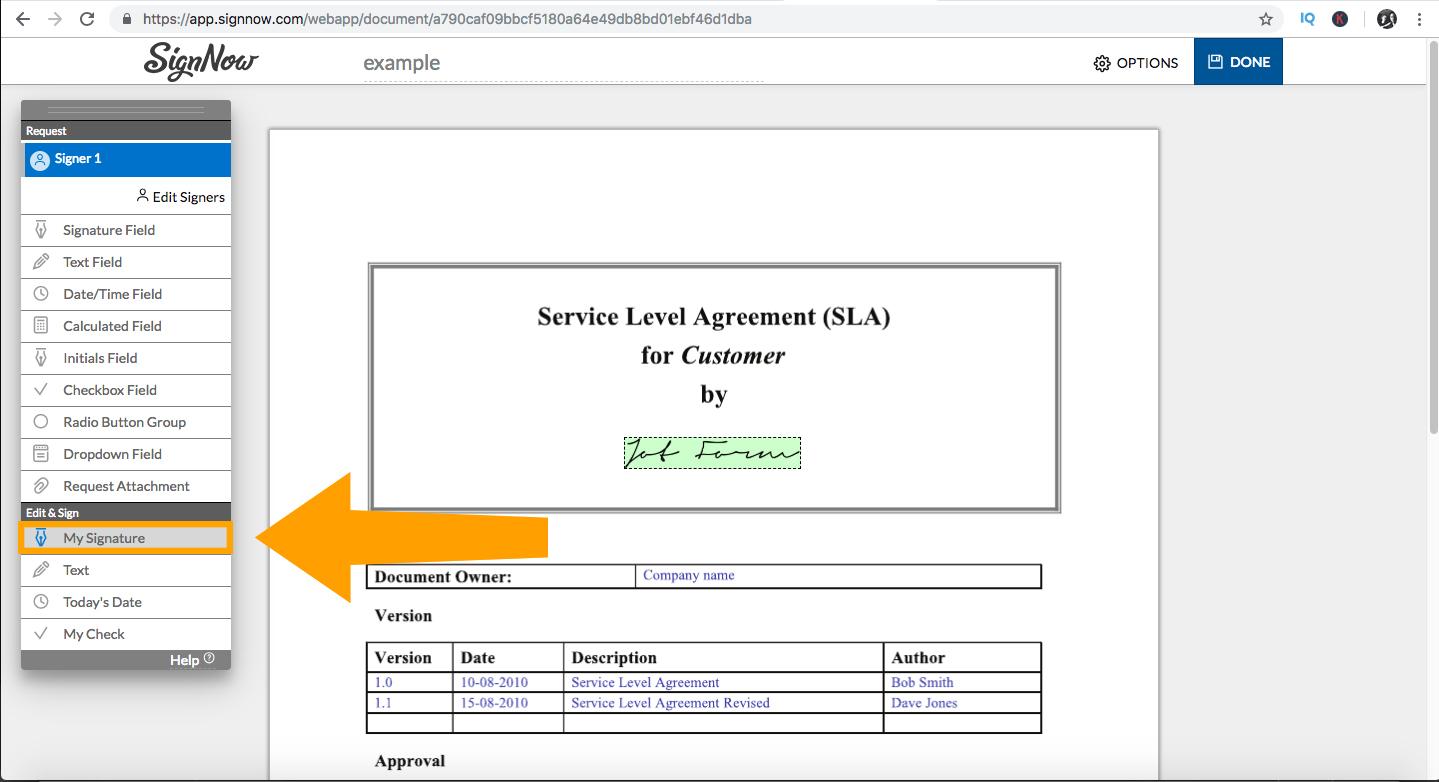Add a Text Field via pencil icon

[41, 262]
